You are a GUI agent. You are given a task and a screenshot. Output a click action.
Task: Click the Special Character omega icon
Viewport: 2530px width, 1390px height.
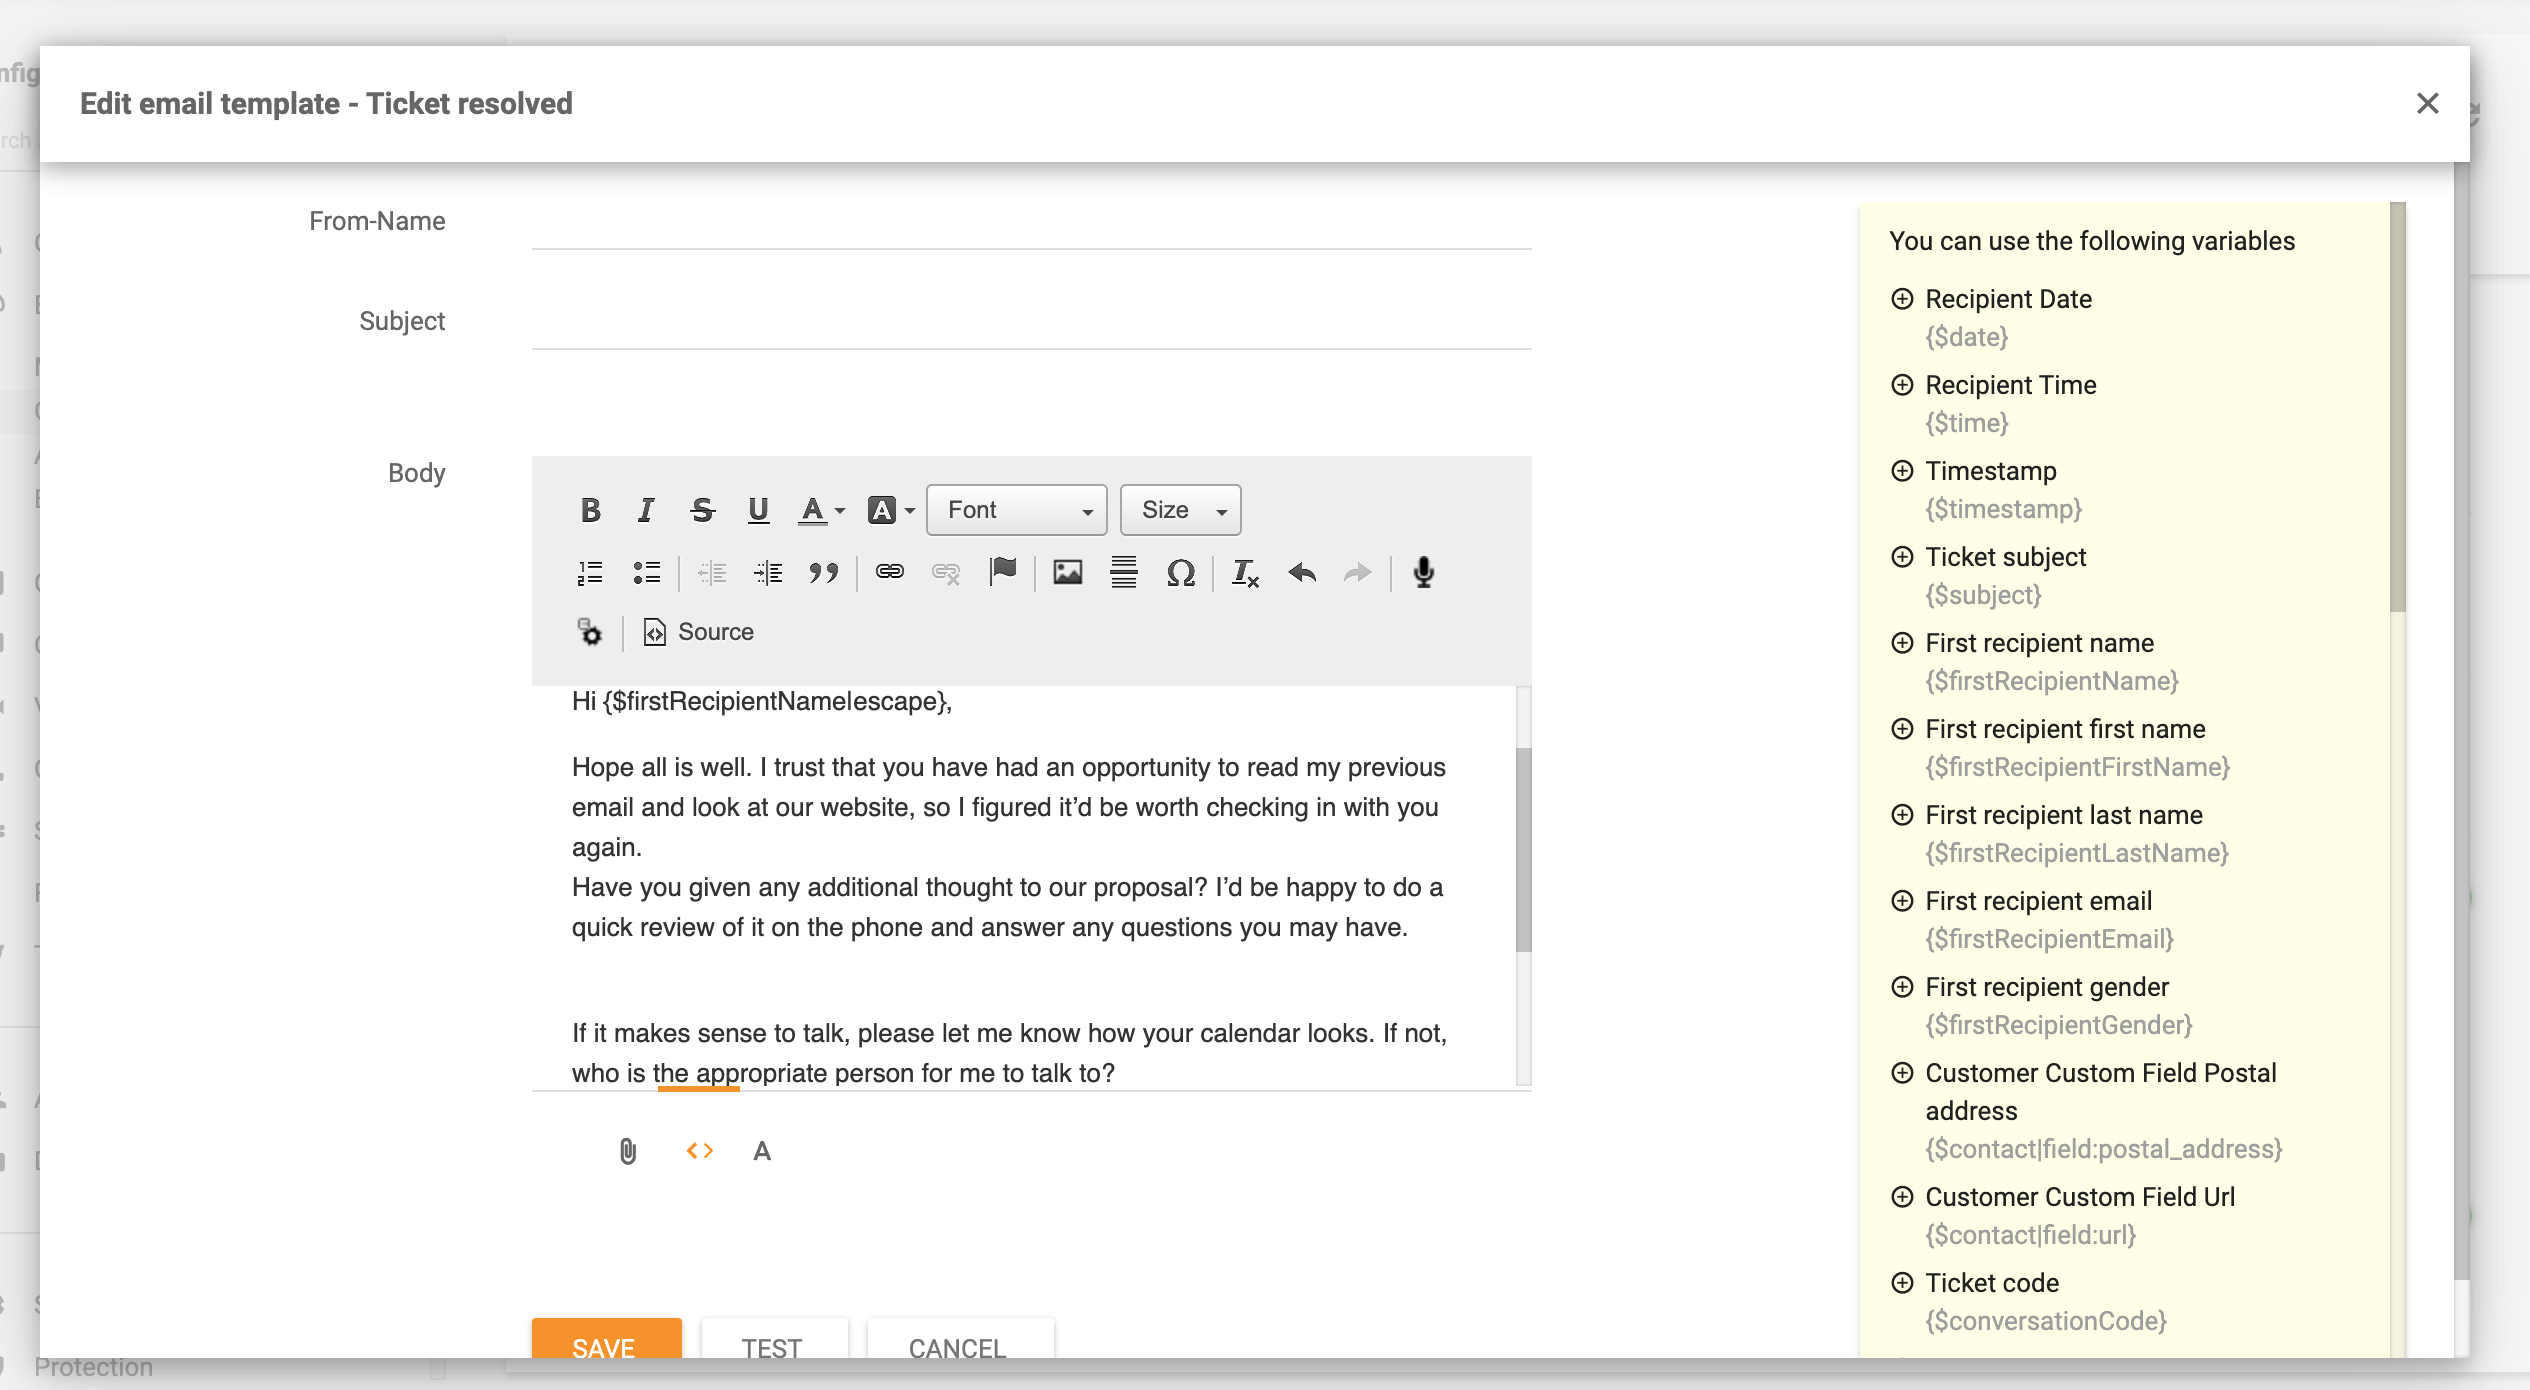1181,572
